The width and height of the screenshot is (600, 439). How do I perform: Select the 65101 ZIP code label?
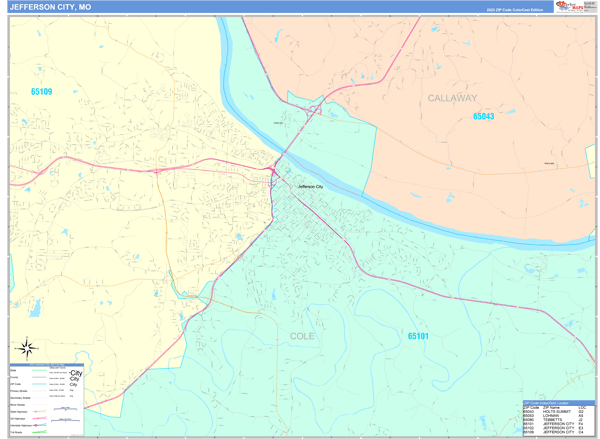click(x=418, y=336)
